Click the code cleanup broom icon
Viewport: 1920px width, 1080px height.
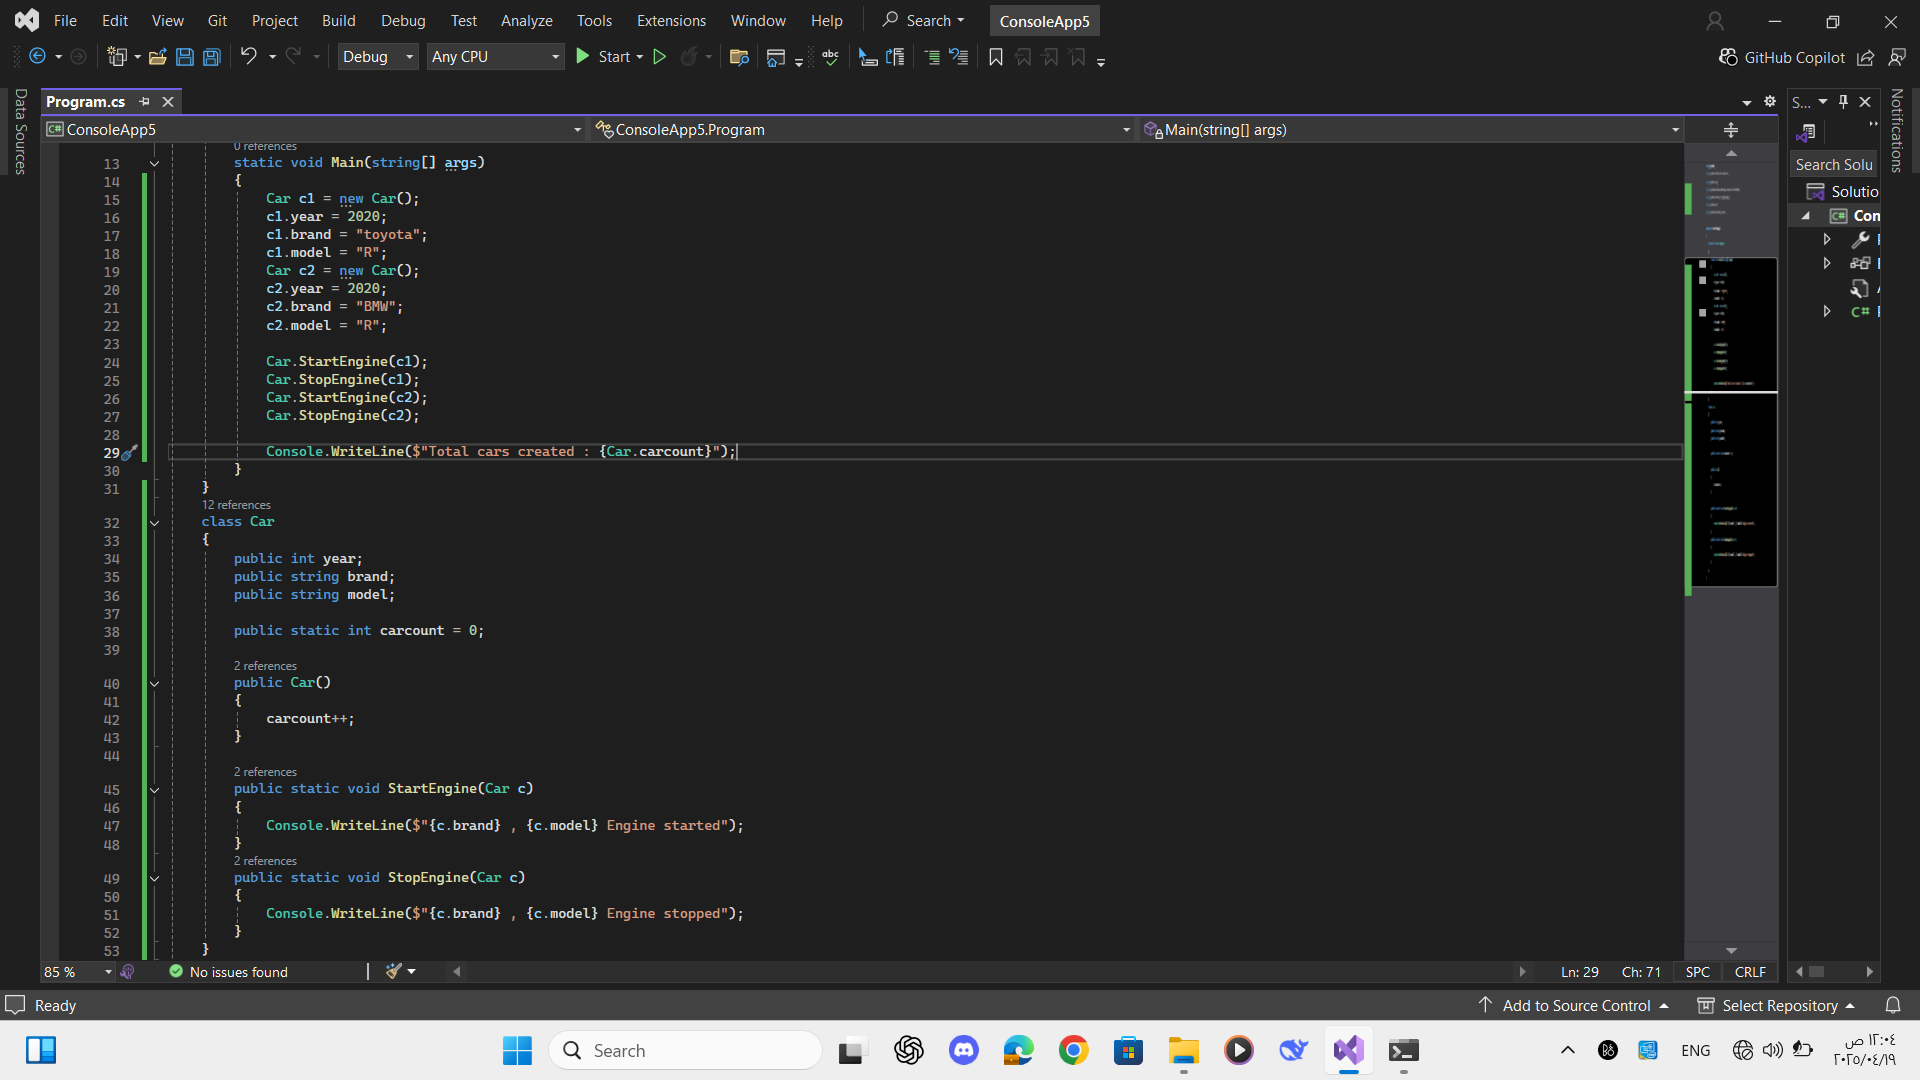393,971
